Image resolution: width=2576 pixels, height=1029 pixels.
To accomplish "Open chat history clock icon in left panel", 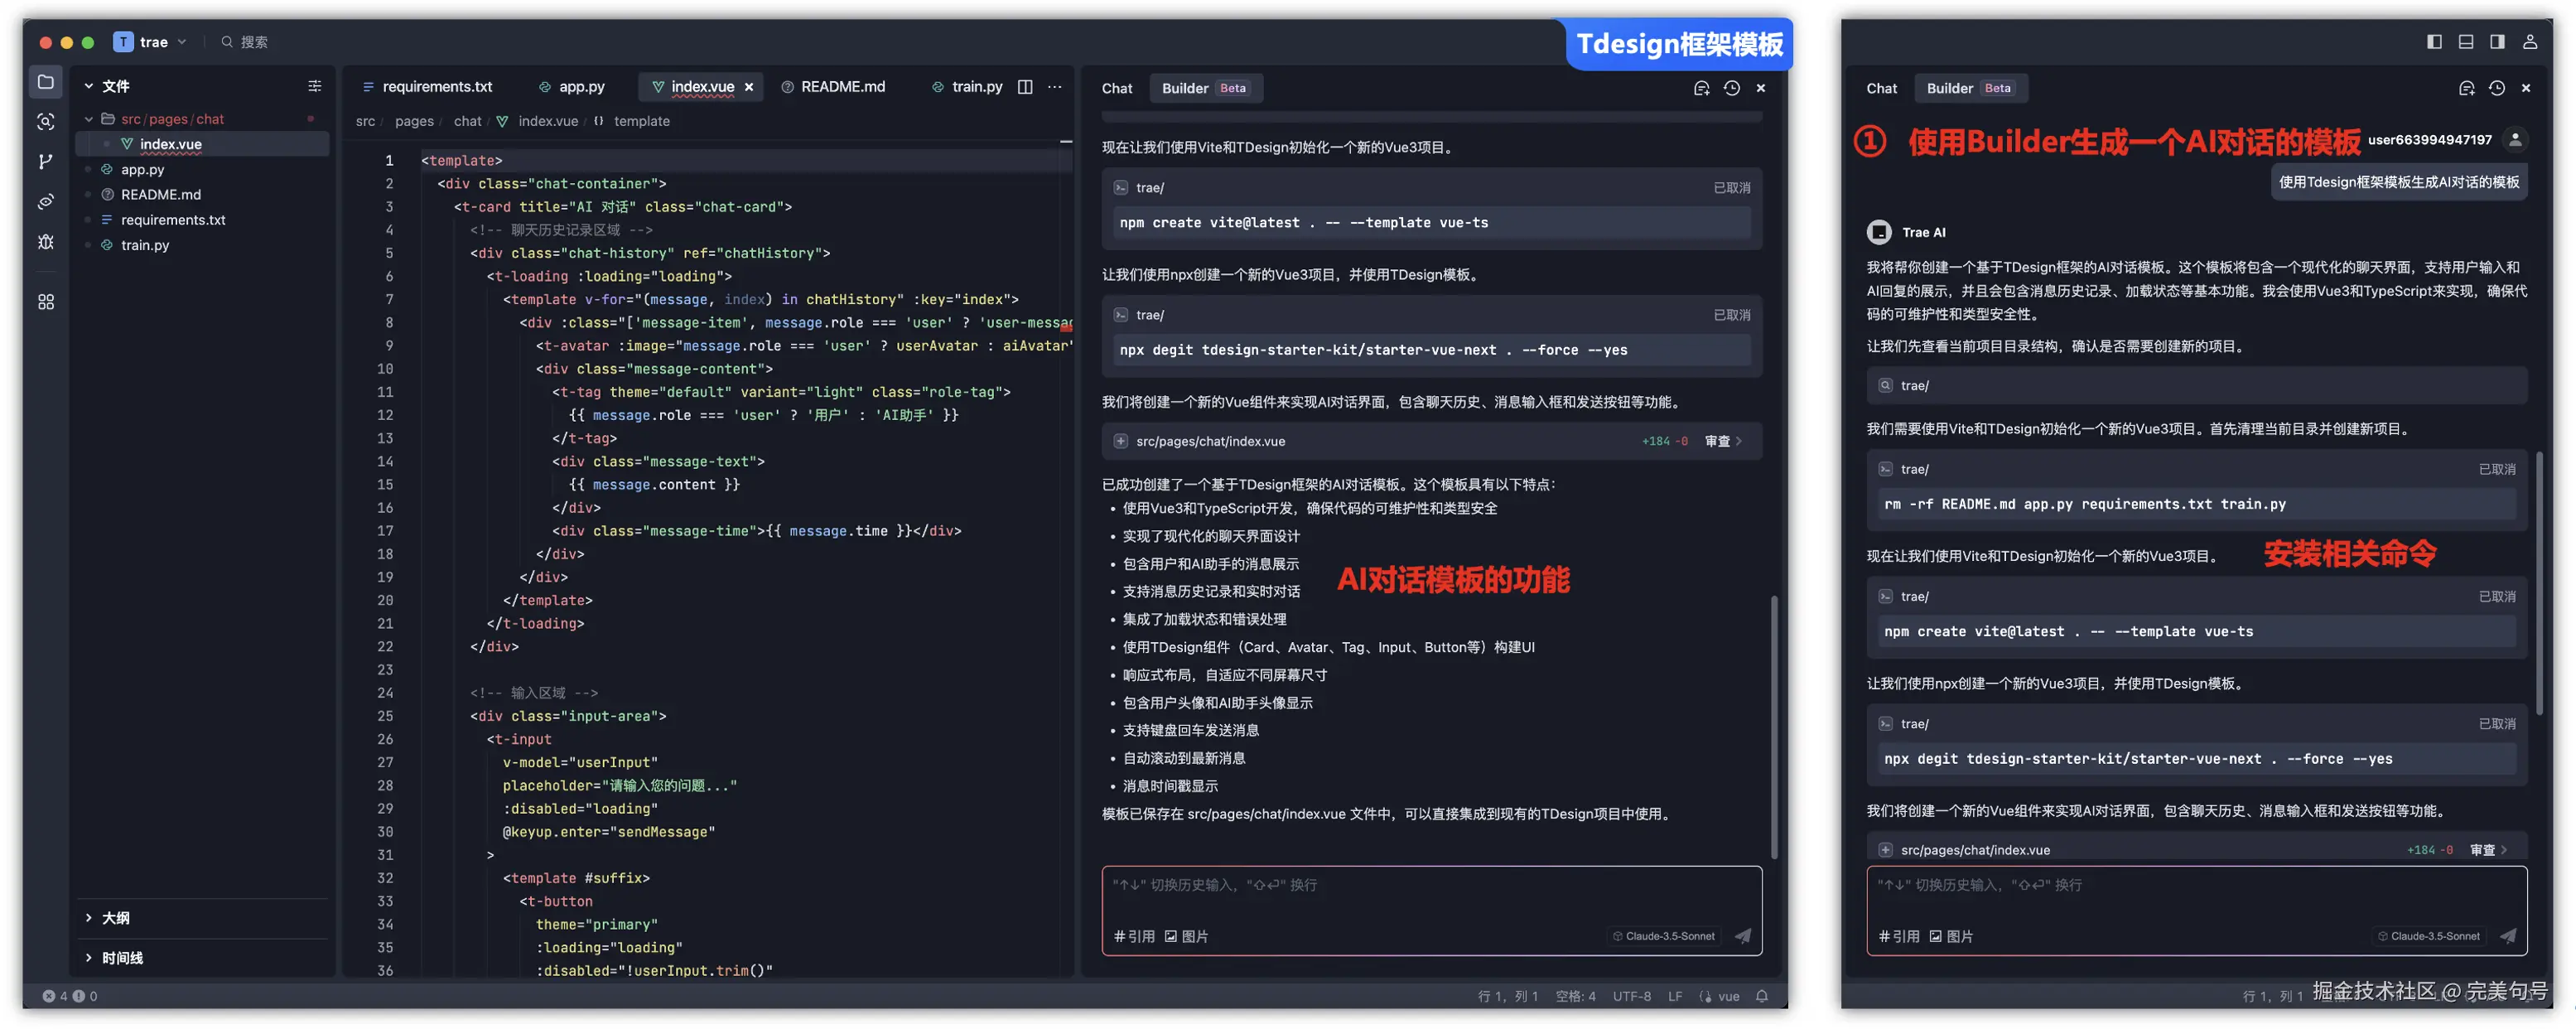I will [1732, 88].
